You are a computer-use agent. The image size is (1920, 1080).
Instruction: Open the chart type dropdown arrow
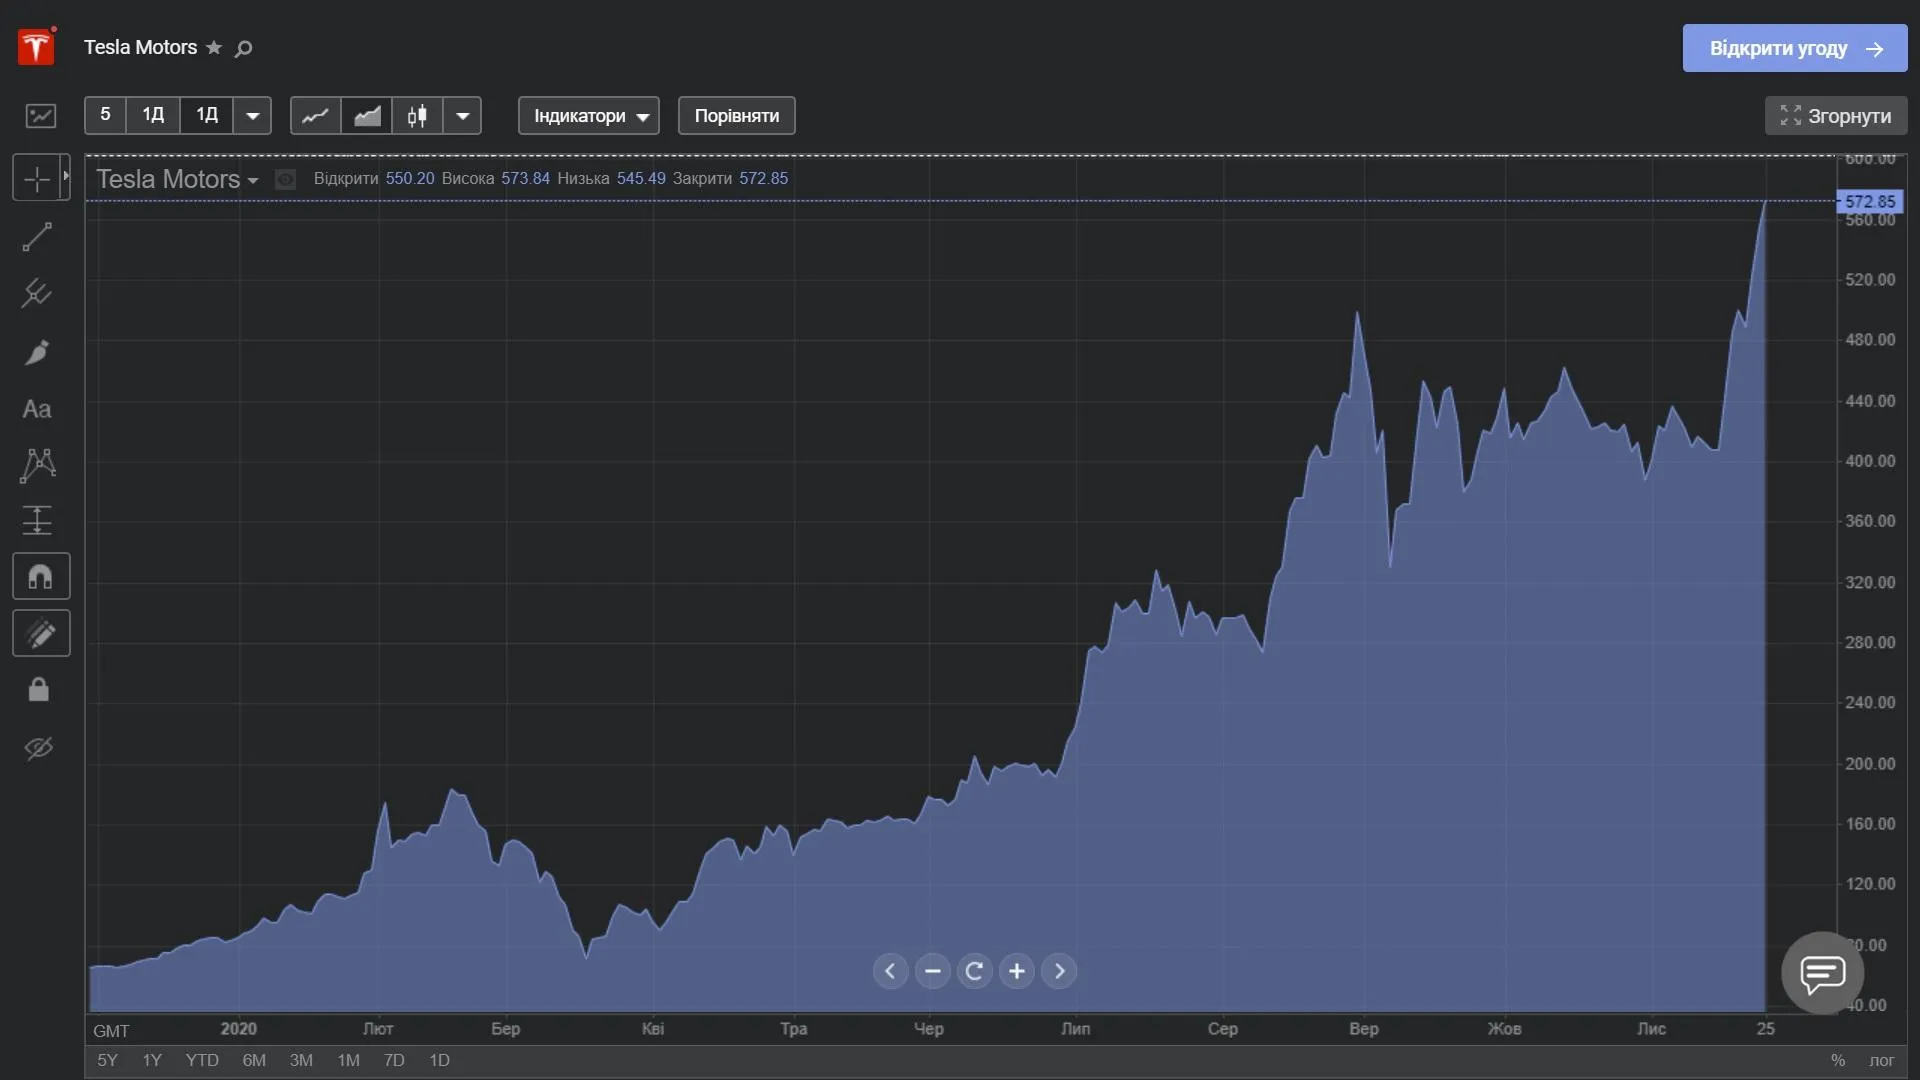(x=462, y=116)
